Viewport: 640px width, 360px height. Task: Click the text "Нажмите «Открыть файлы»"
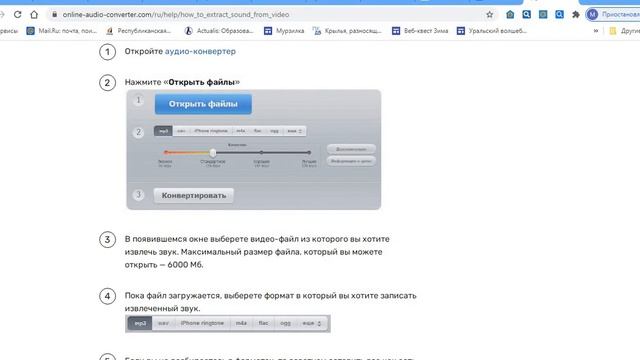coord(182,82)
